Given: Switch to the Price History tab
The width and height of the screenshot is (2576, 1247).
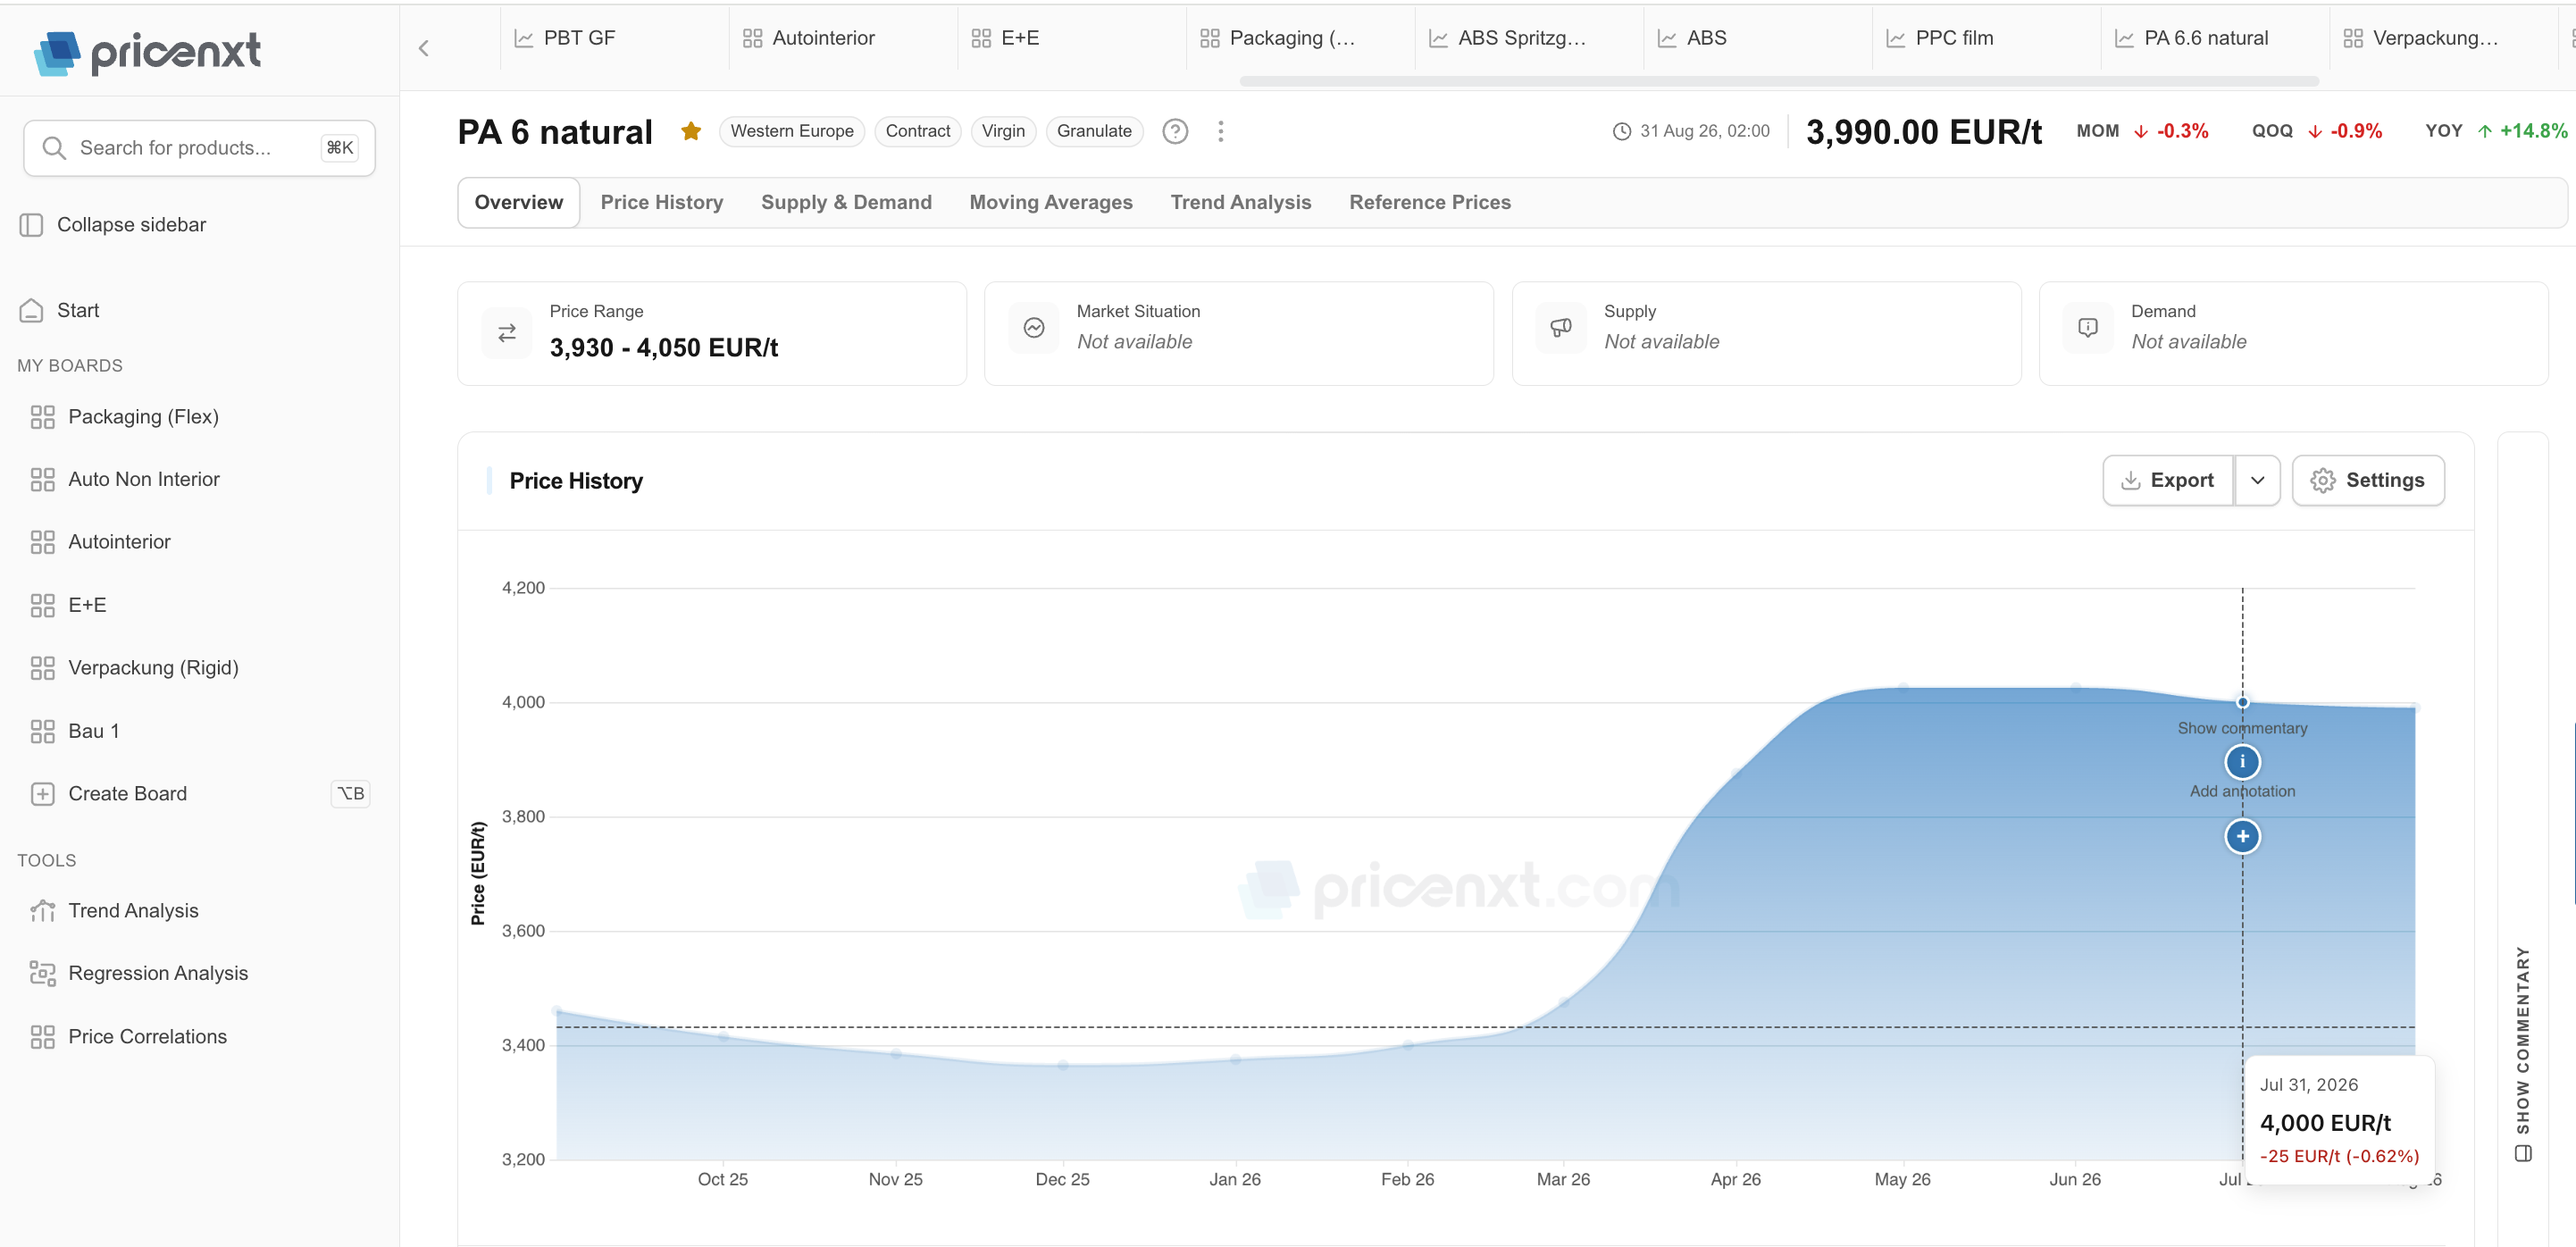Looking at the screenshot, I should 662,202.
